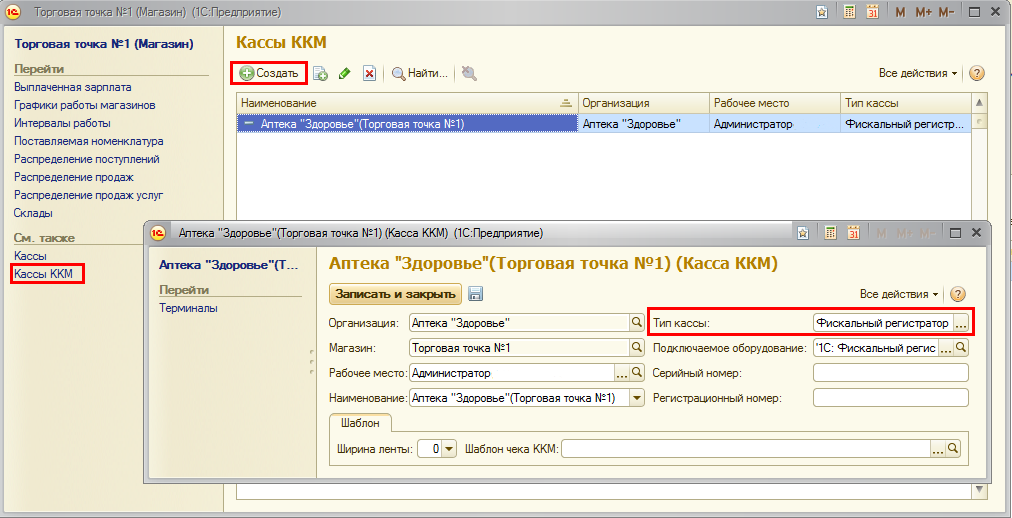Click the magnifier icon beside the Организация field
Image resolution: width=1012 pixels, height=518 pixels.
[x=636, y=323]
